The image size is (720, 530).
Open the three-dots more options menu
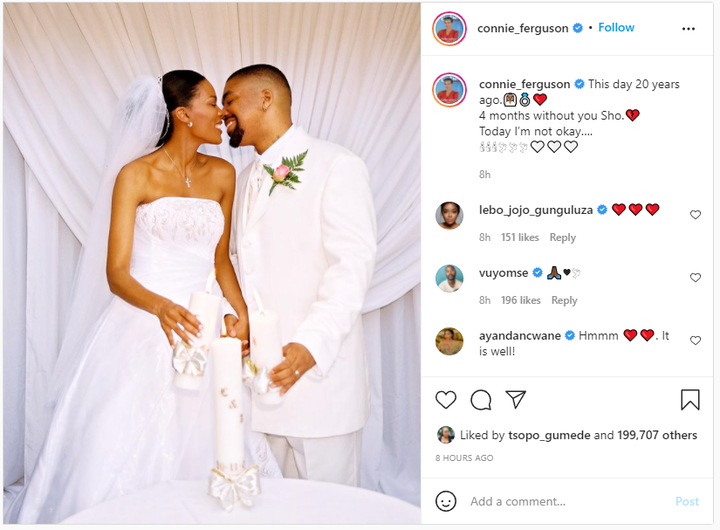688,28
